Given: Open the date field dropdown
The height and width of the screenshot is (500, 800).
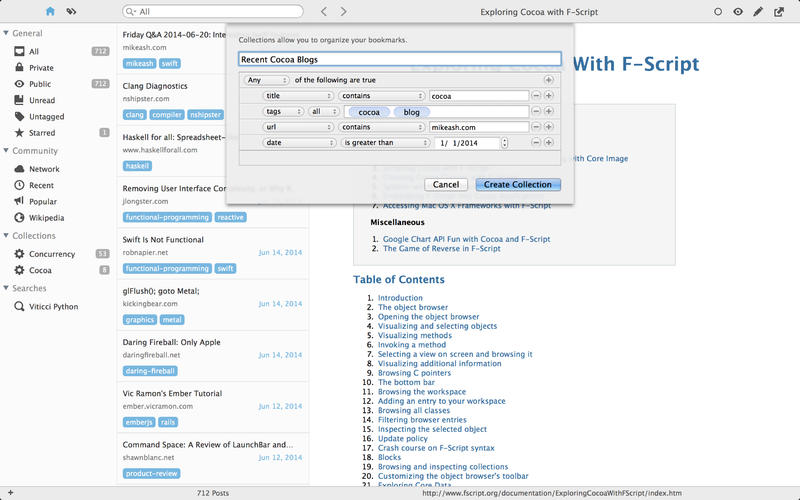Looking at the screenshot, I should 299,142.
